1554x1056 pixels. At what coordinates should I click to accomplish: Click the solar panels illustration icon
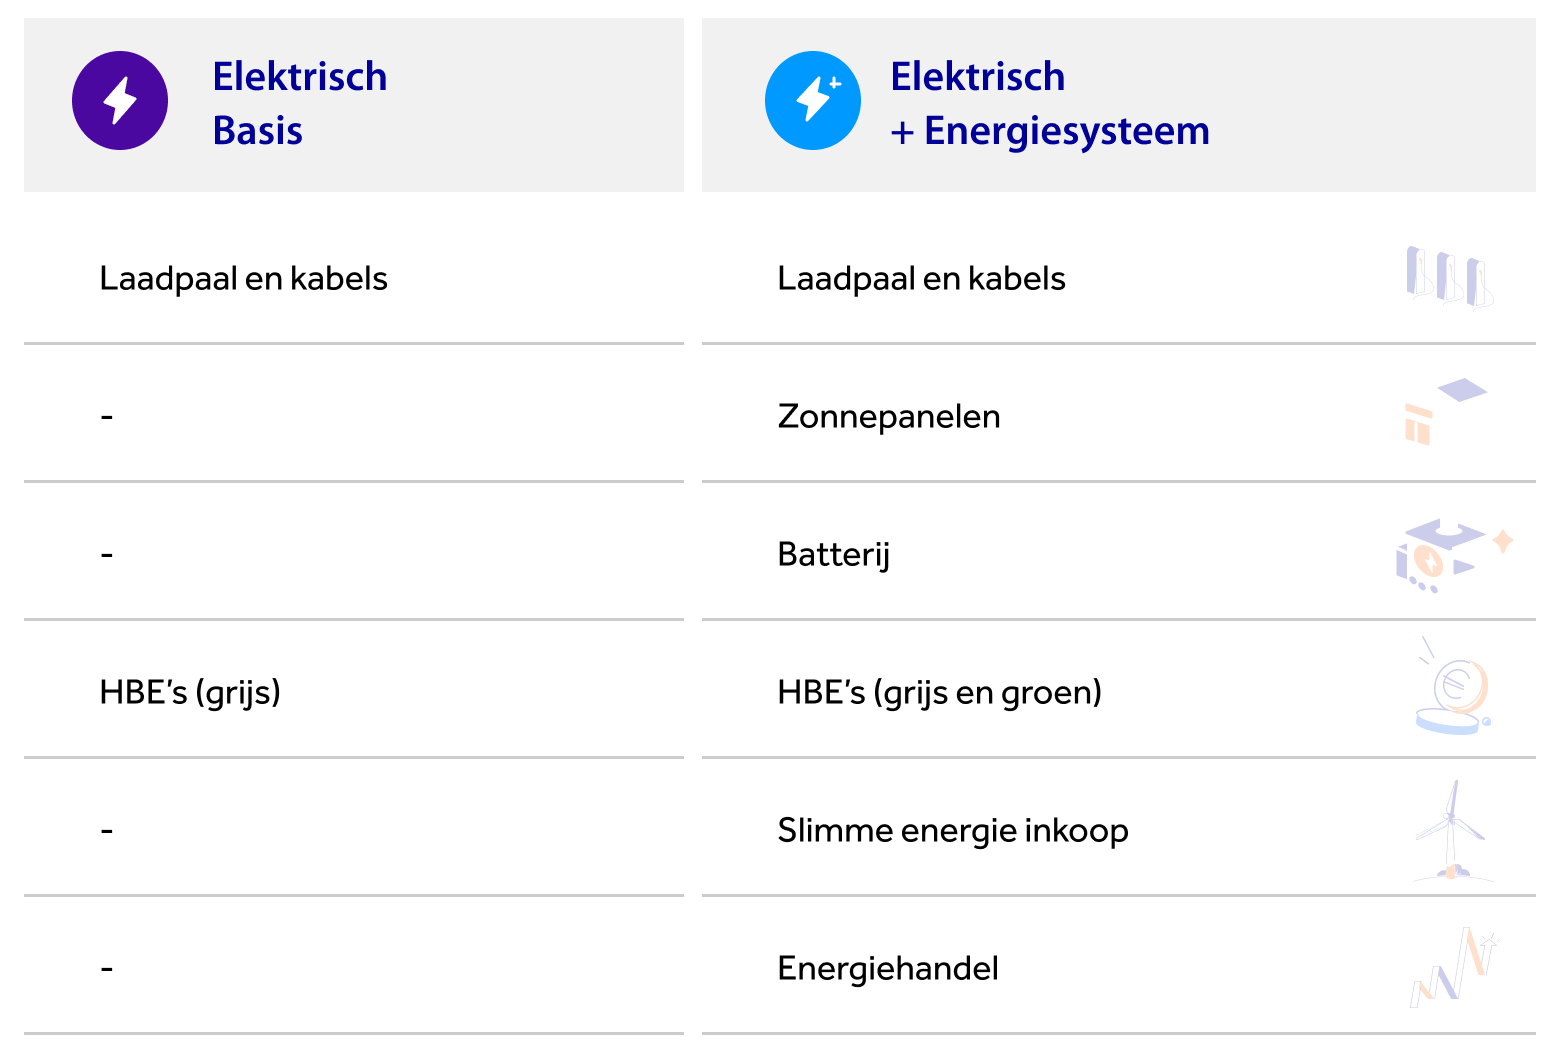pos(1446,410)
